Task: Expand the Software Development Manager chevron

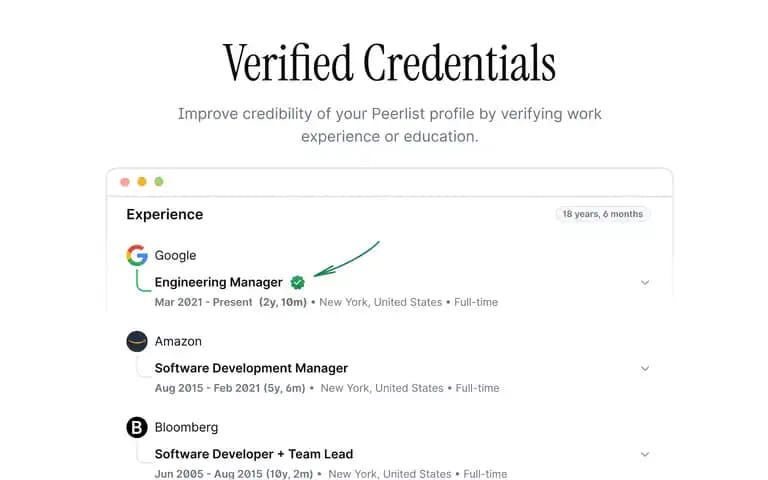Action: (645, 368)
